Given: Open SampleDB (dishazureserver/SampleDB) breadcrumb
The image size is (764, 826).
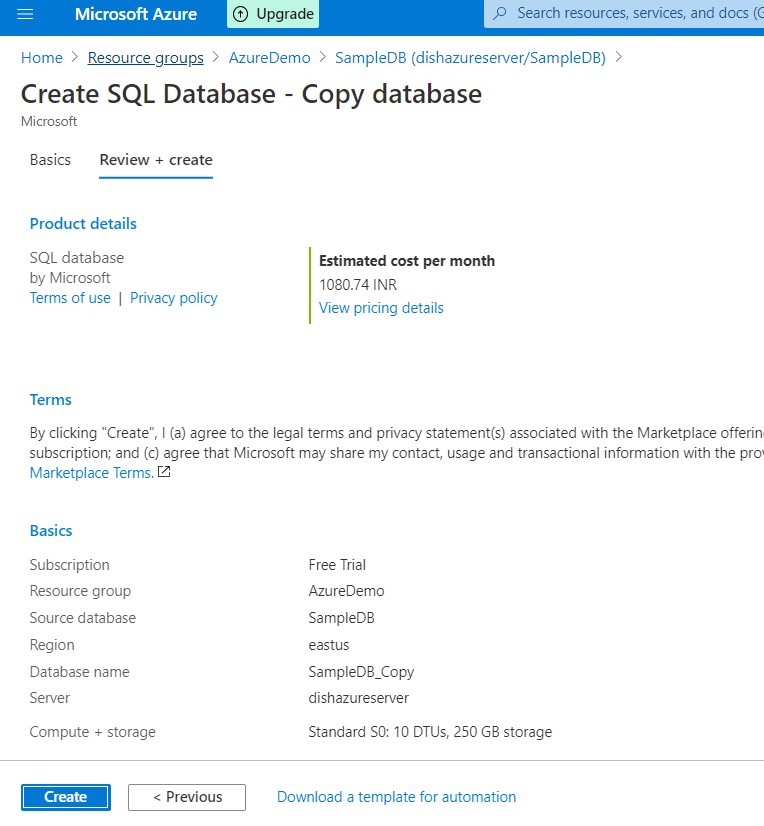Looking at the screenshot, I should click(471, 57).
